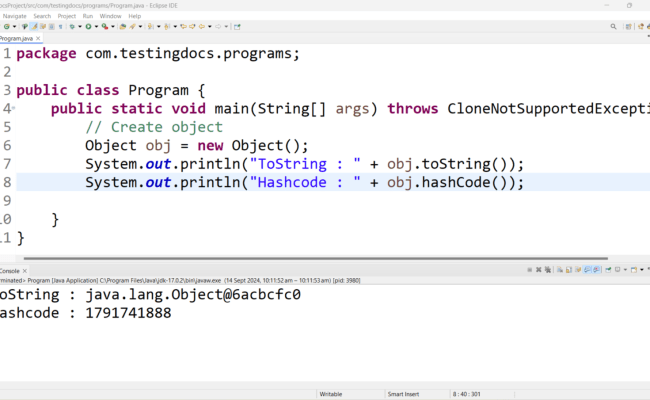Toggle Show Console on Standard Out change

point(587,270)
